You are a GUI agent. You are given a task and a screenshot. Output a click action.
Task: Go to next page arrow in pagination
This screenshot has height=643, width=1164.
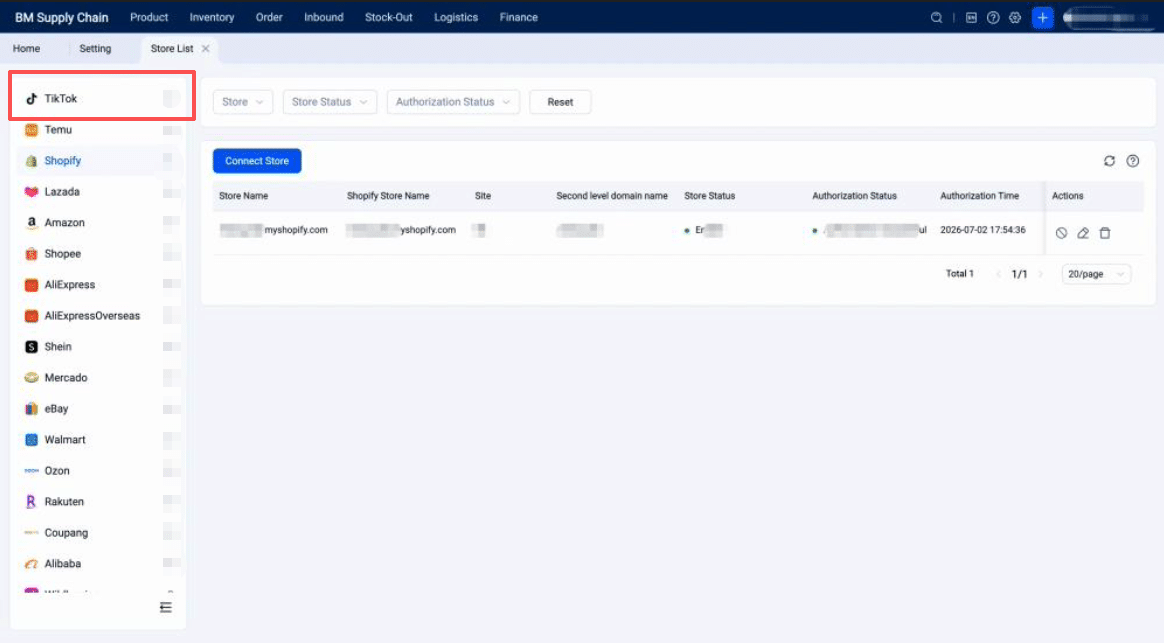coord(1041,274)
